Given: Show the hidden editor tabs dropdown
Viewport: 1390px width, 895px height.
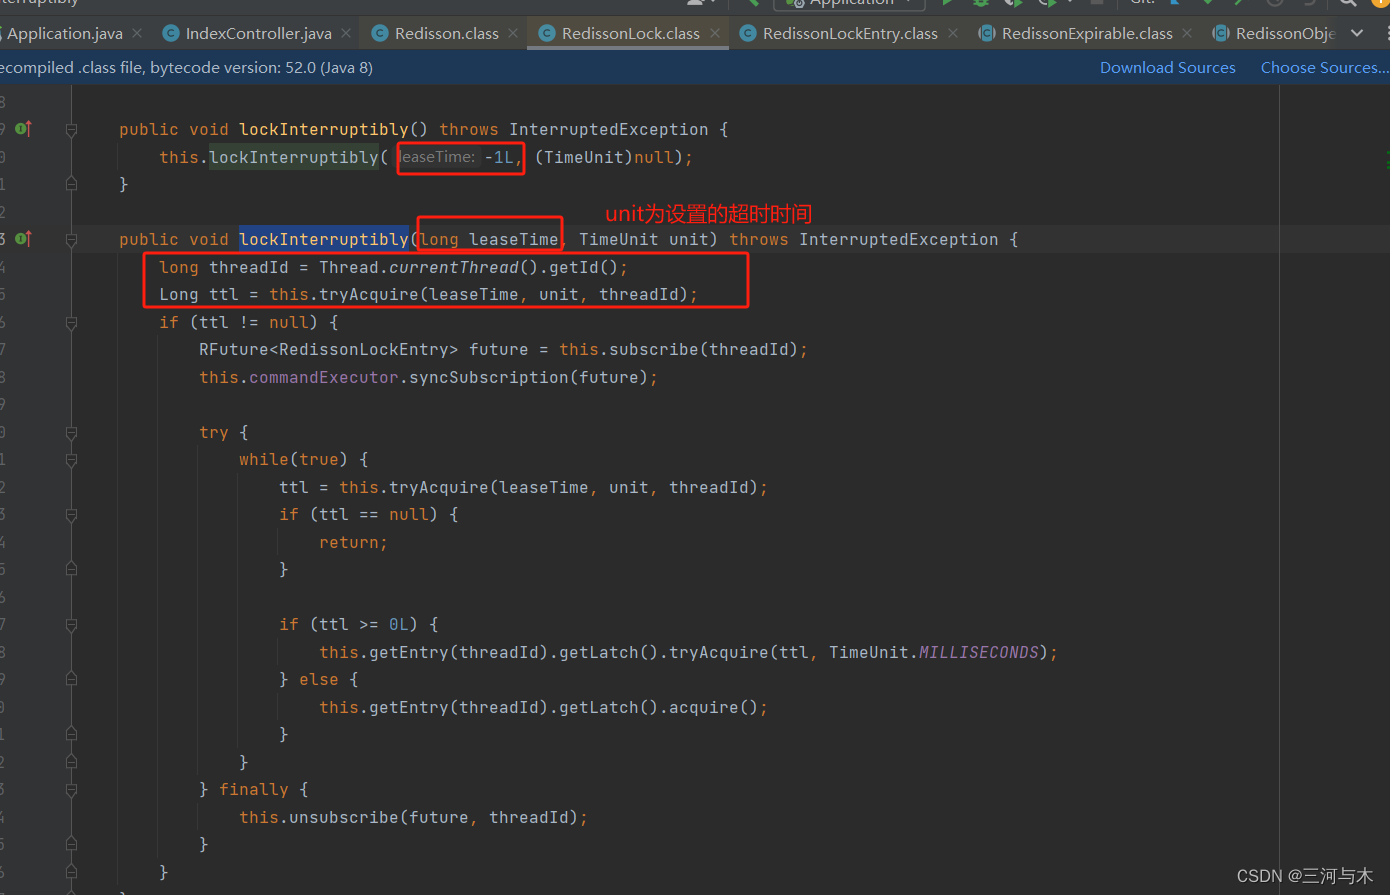Looking at the screenshot, I should [x=1357, y=34].
